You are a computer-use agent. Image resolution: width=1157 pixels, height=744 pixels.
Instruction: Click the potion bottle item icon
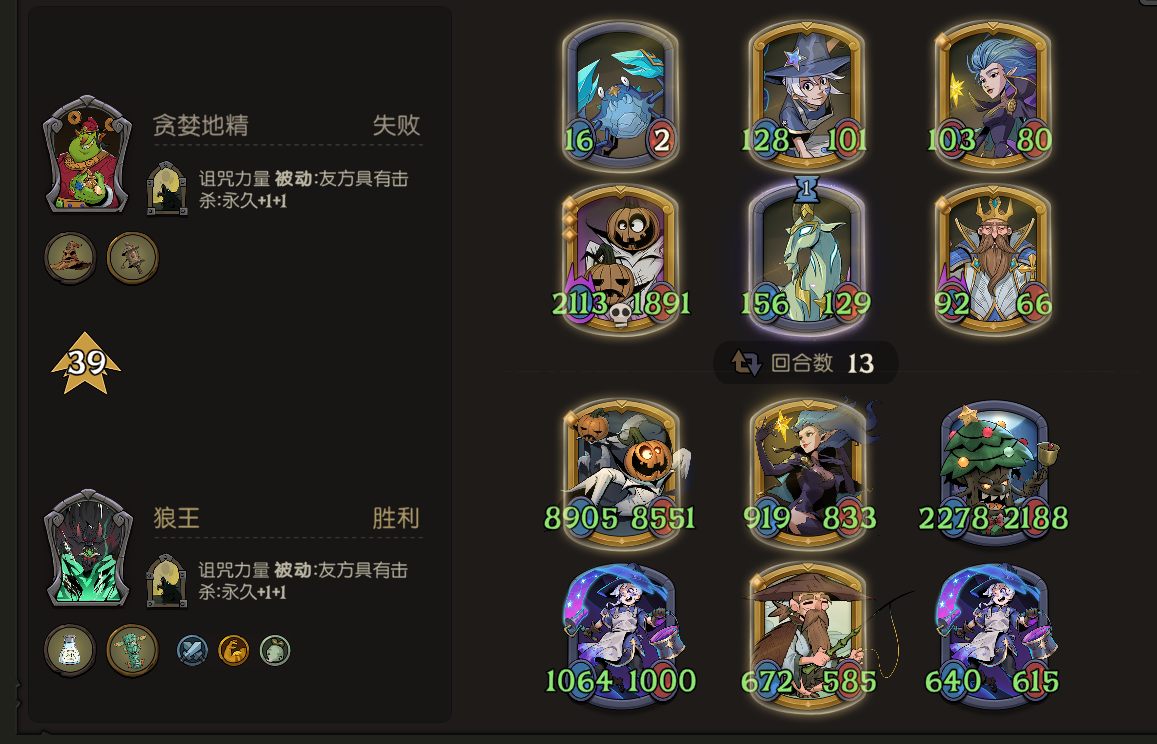(x=70, y=650)
